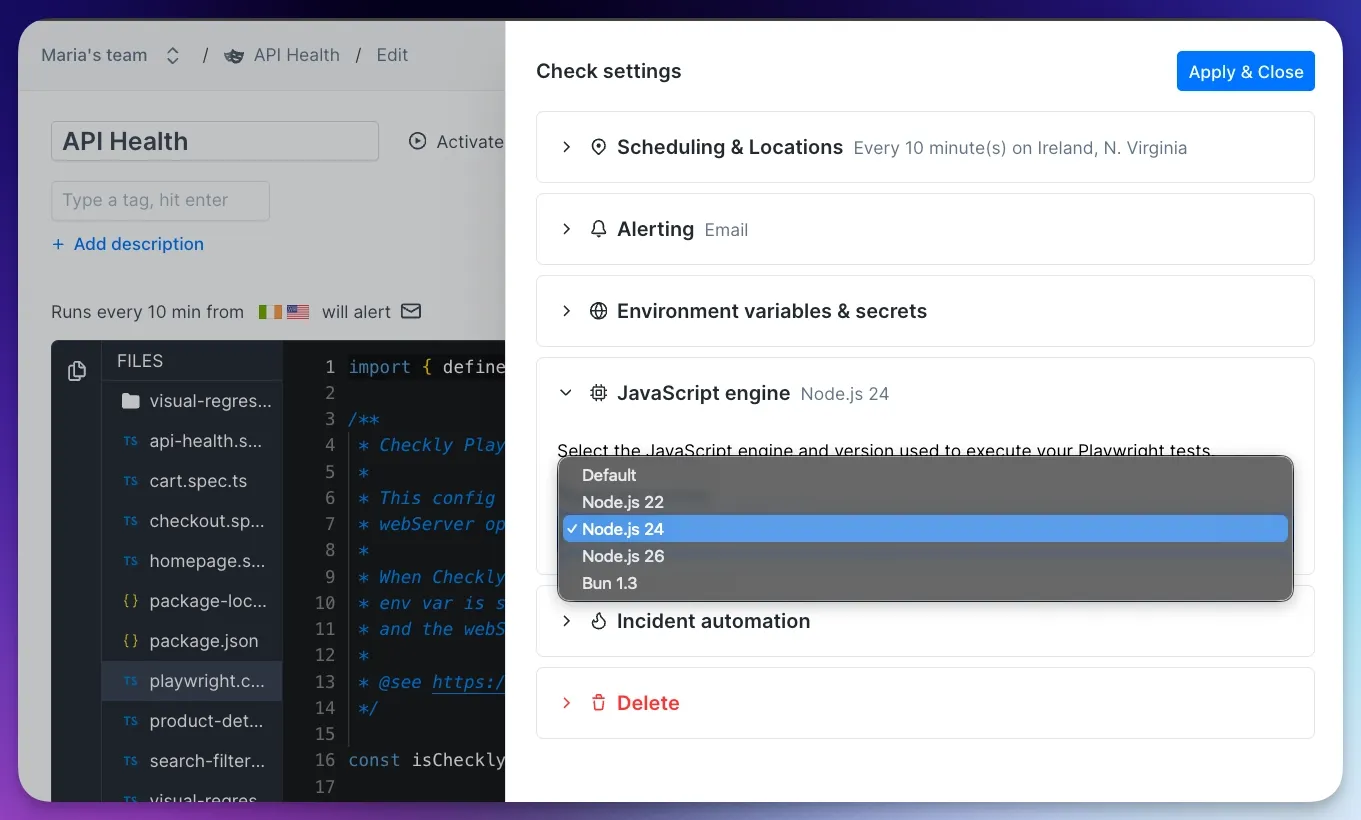
Task: Click the bell icon beside Alerting
Action: [x=599, y=229]
